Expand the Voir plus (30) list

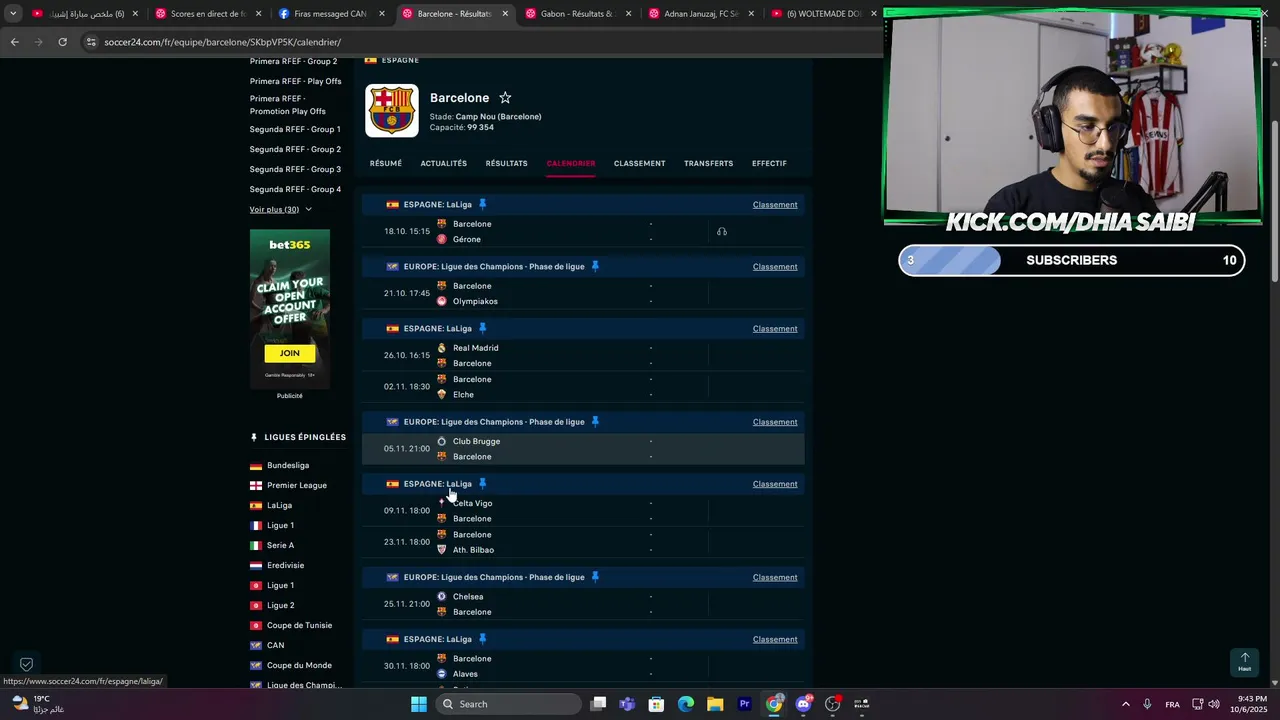coord(280,209)
